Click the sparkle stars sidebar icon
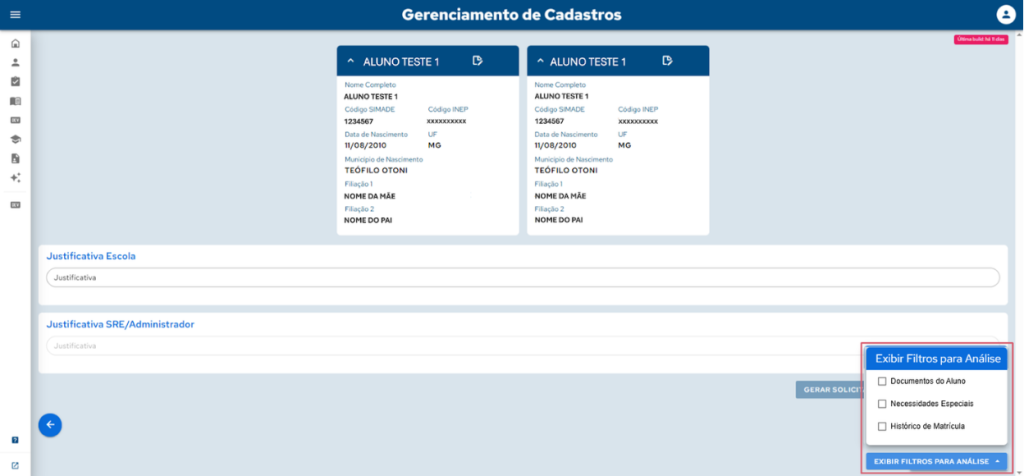The height and width of the screenshot is (476, 1024). point(15,177)
